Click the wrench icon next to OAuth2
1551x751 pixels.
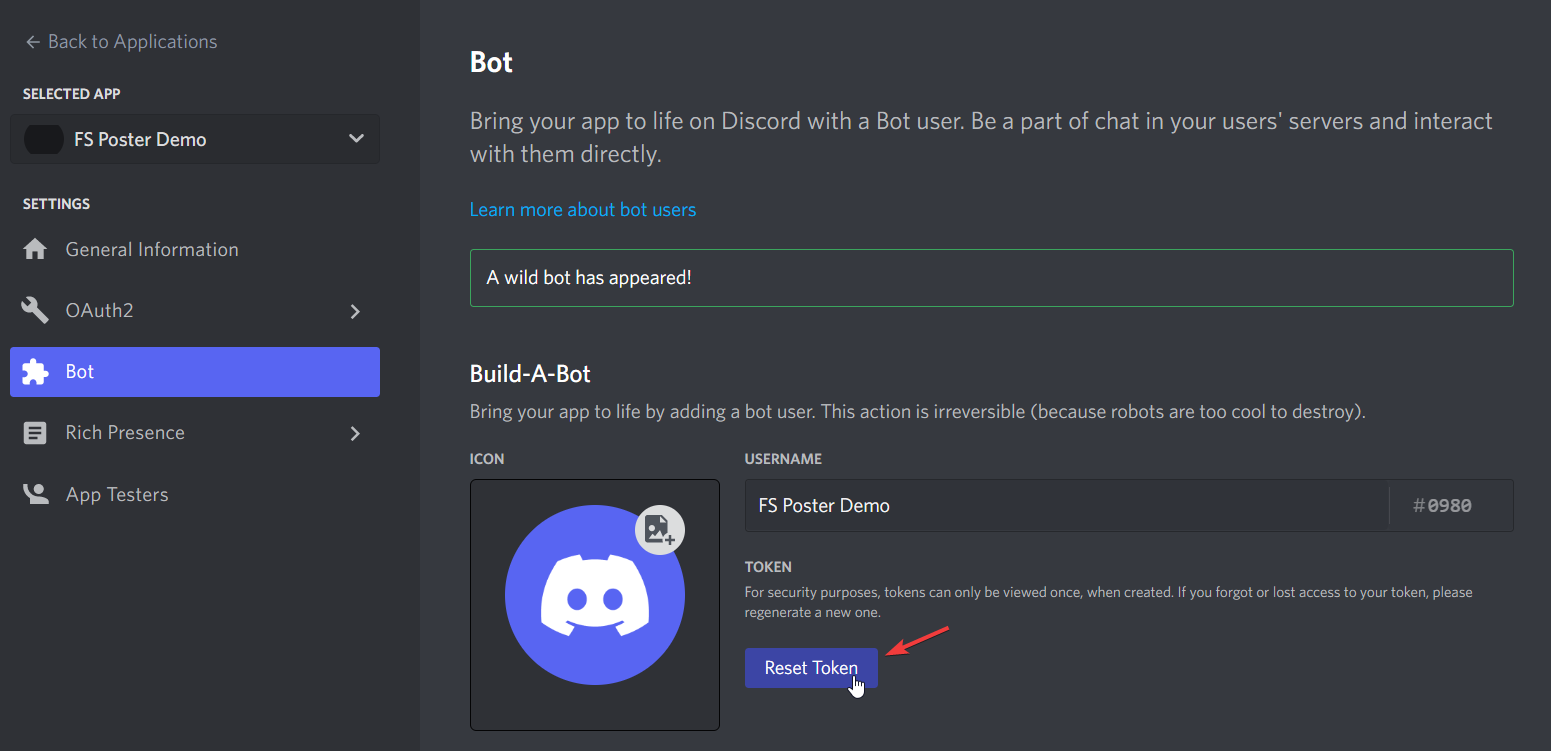(x=35, y=311)
